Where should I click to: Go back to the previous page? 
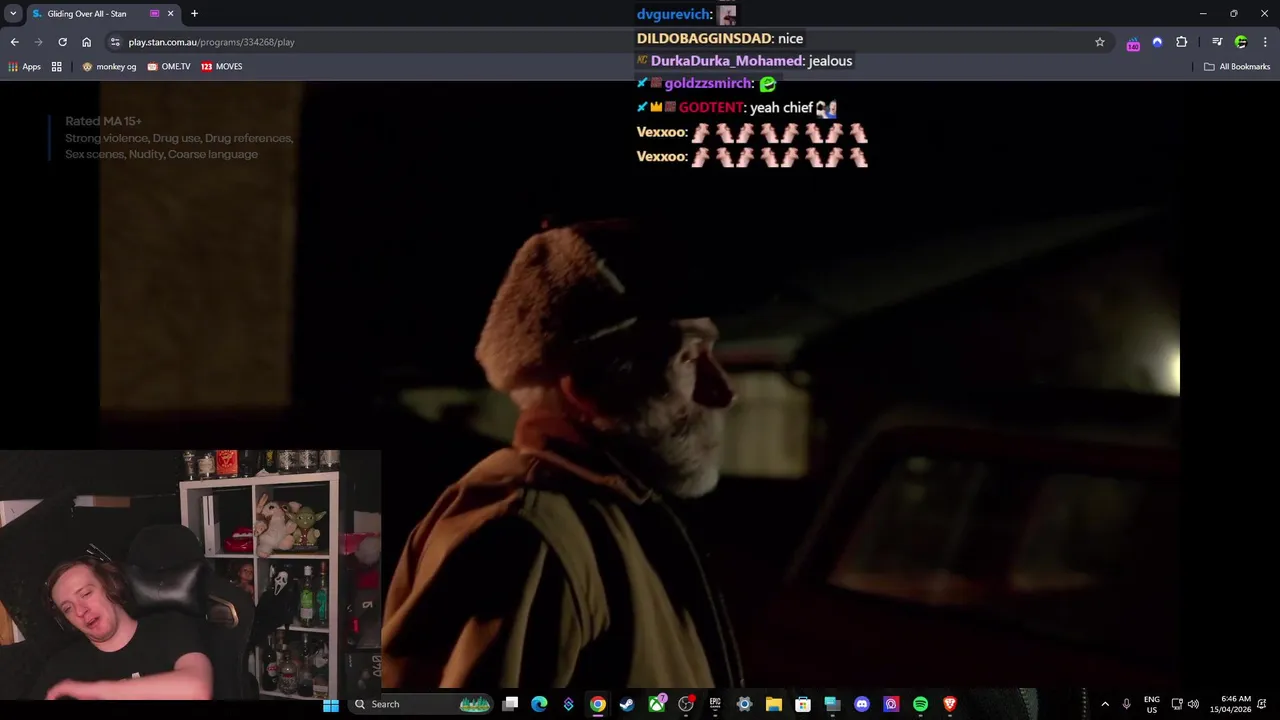14,42
